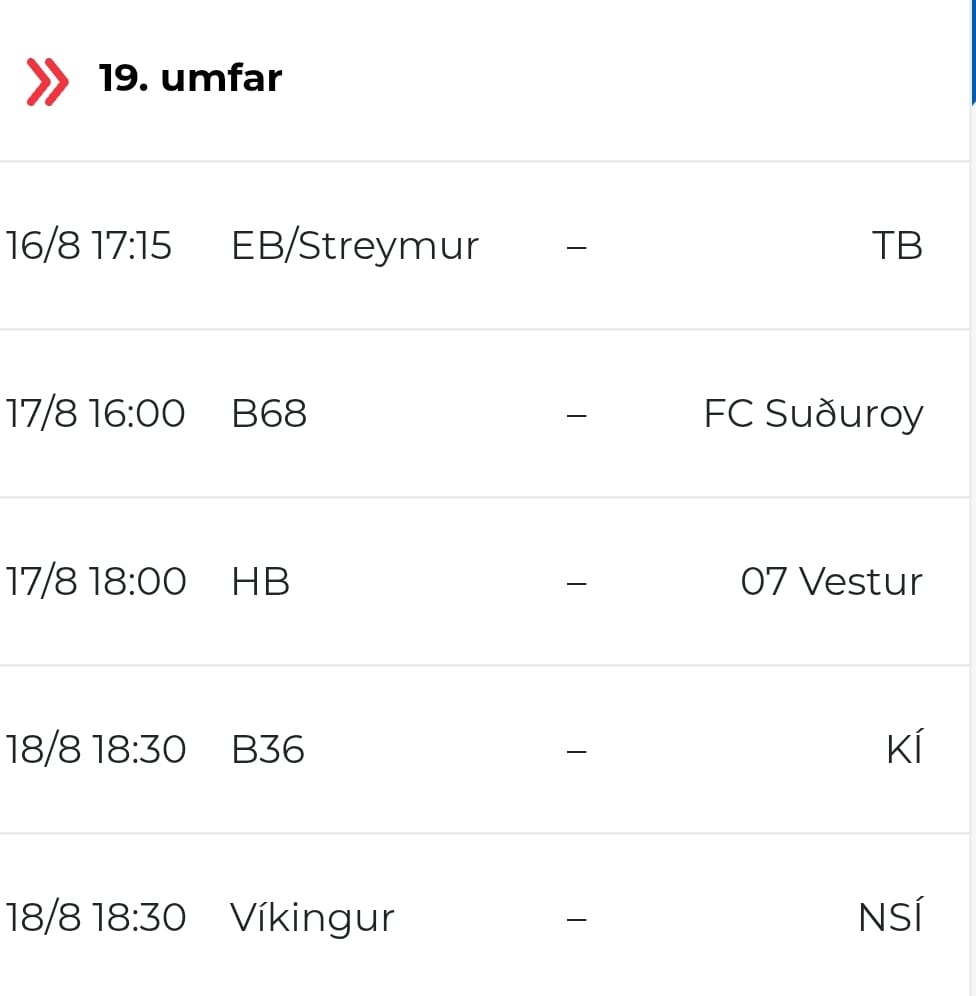Select HB team name
The height and width of the screenshot is (996, 976).
[x=260, y=582]
